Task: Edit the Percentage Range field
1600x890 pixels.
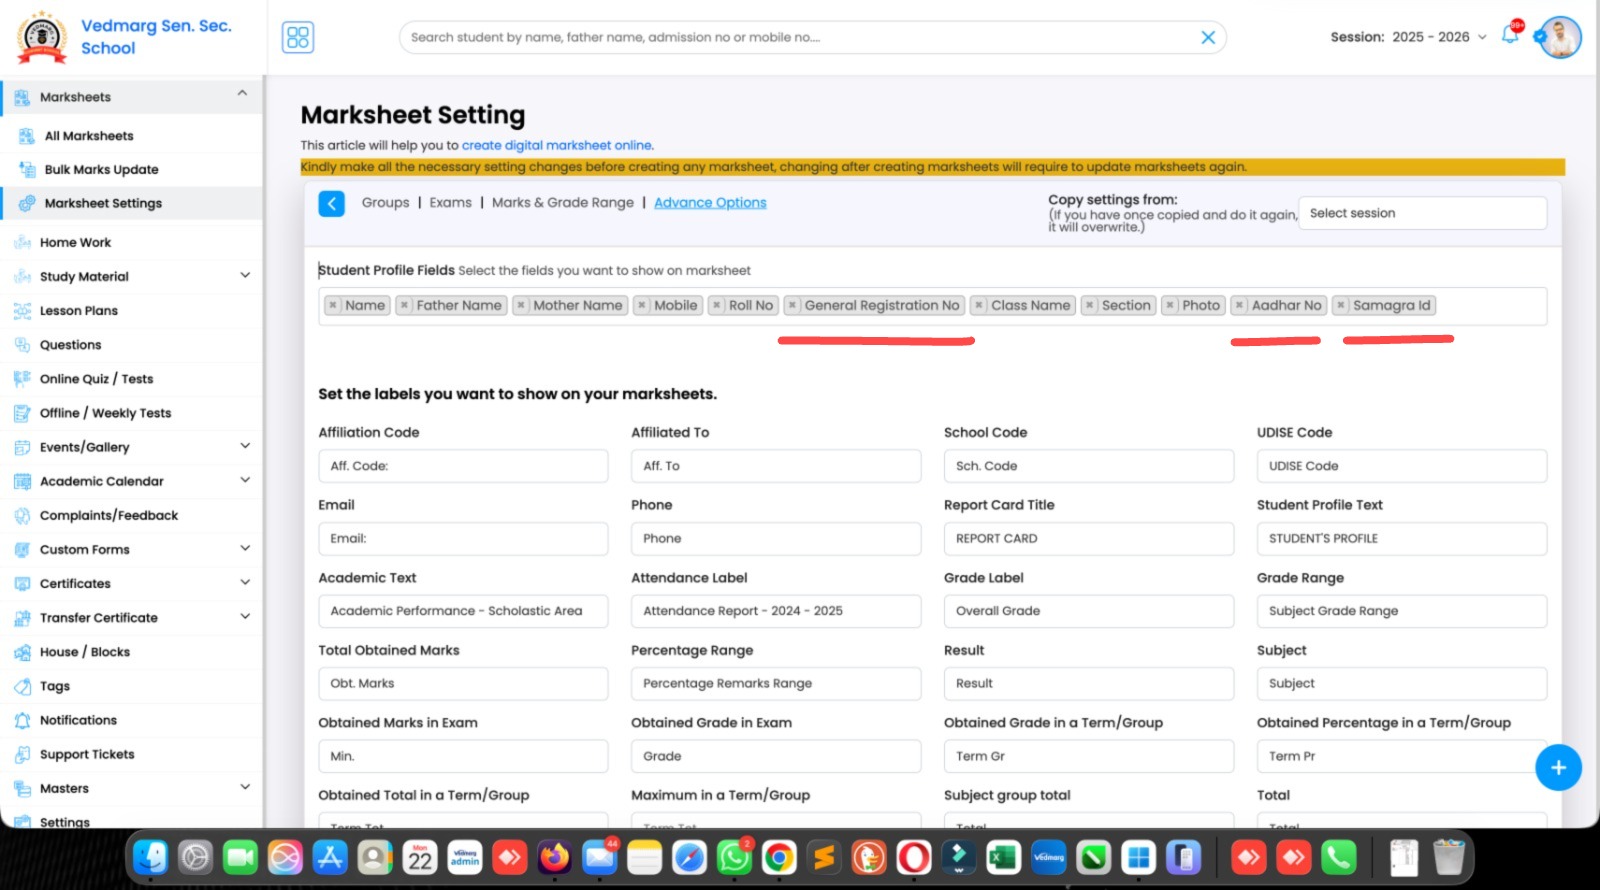Action: coord(776,684)
